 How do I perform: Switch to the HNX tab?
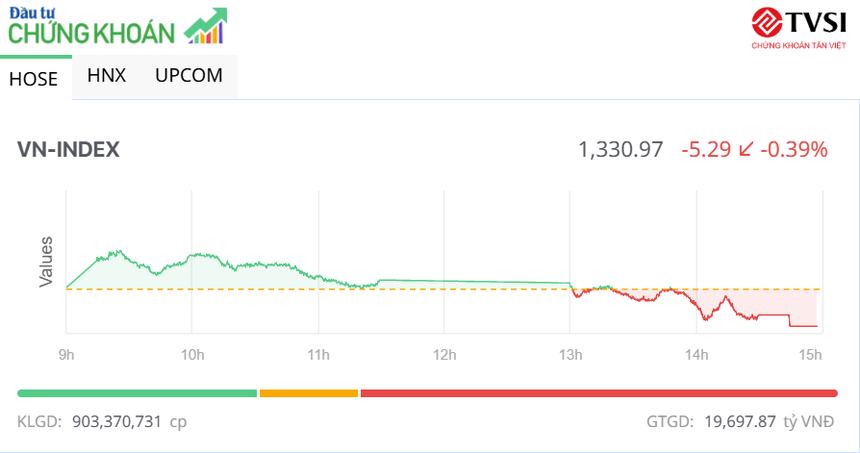point(106,75)
